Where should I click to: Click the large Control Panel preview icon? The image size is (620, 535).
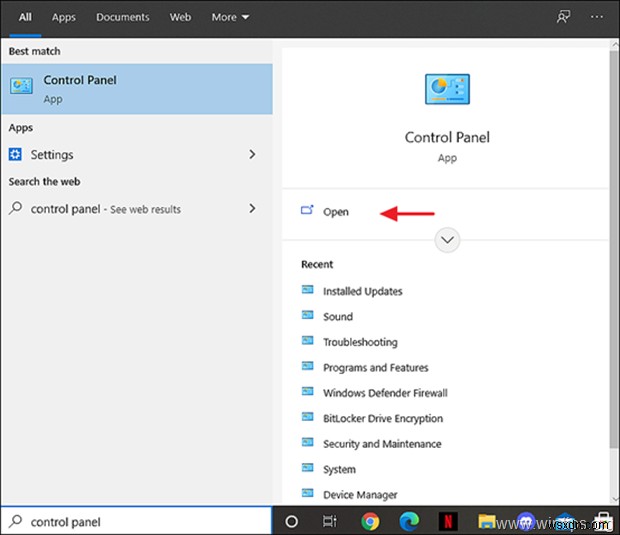447,89
